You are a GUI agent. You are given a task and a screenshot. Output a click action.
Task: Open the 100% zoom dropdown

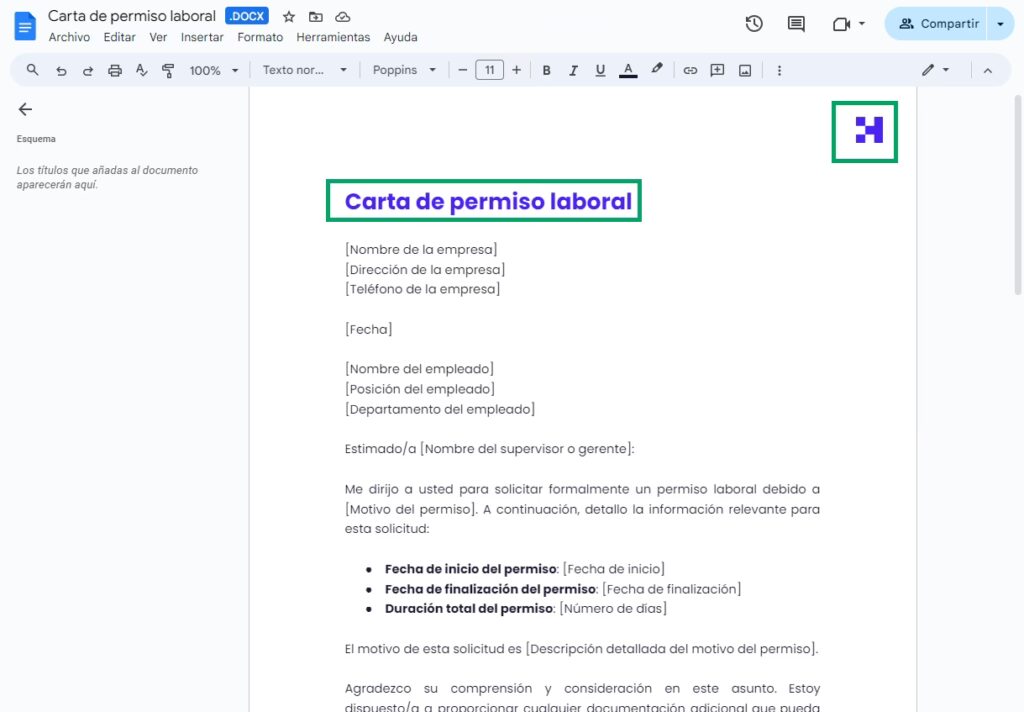(x=214, y=71)
